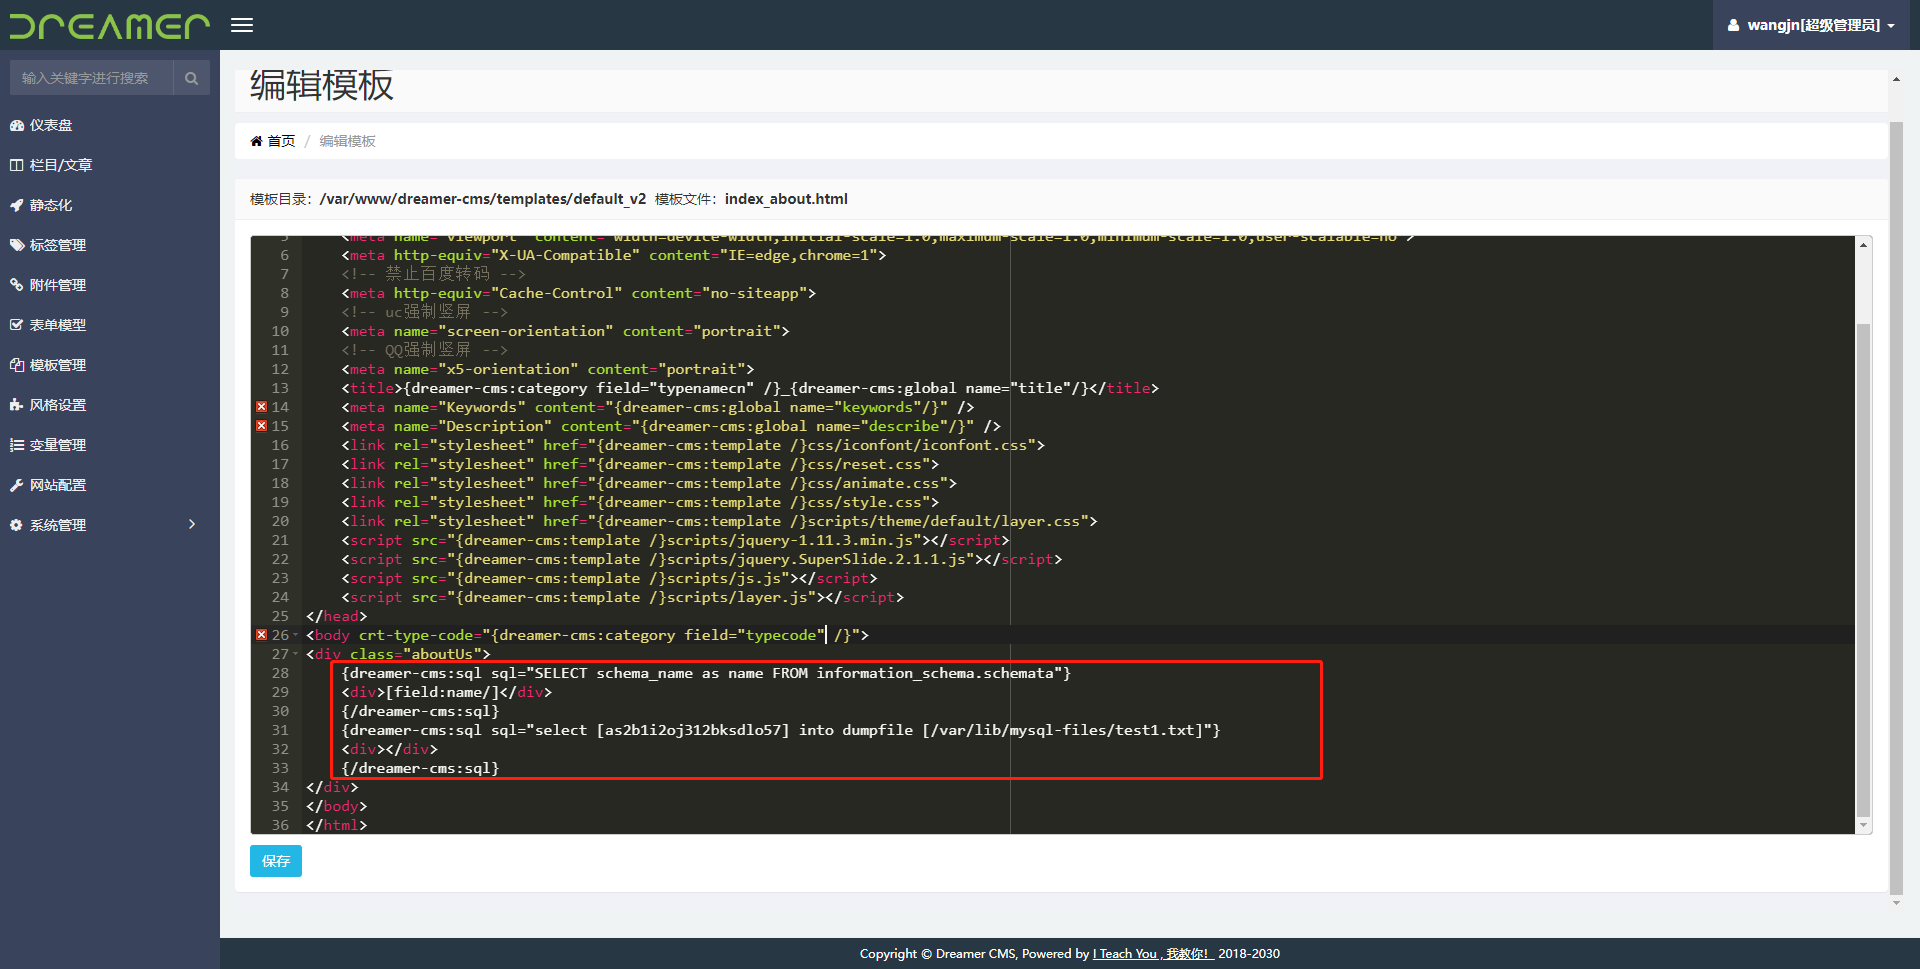Viewport: 1920px width, 969px height.
Task: Toggle the hamburger sidebar menu icon
Action: click(x=242, y=25)
